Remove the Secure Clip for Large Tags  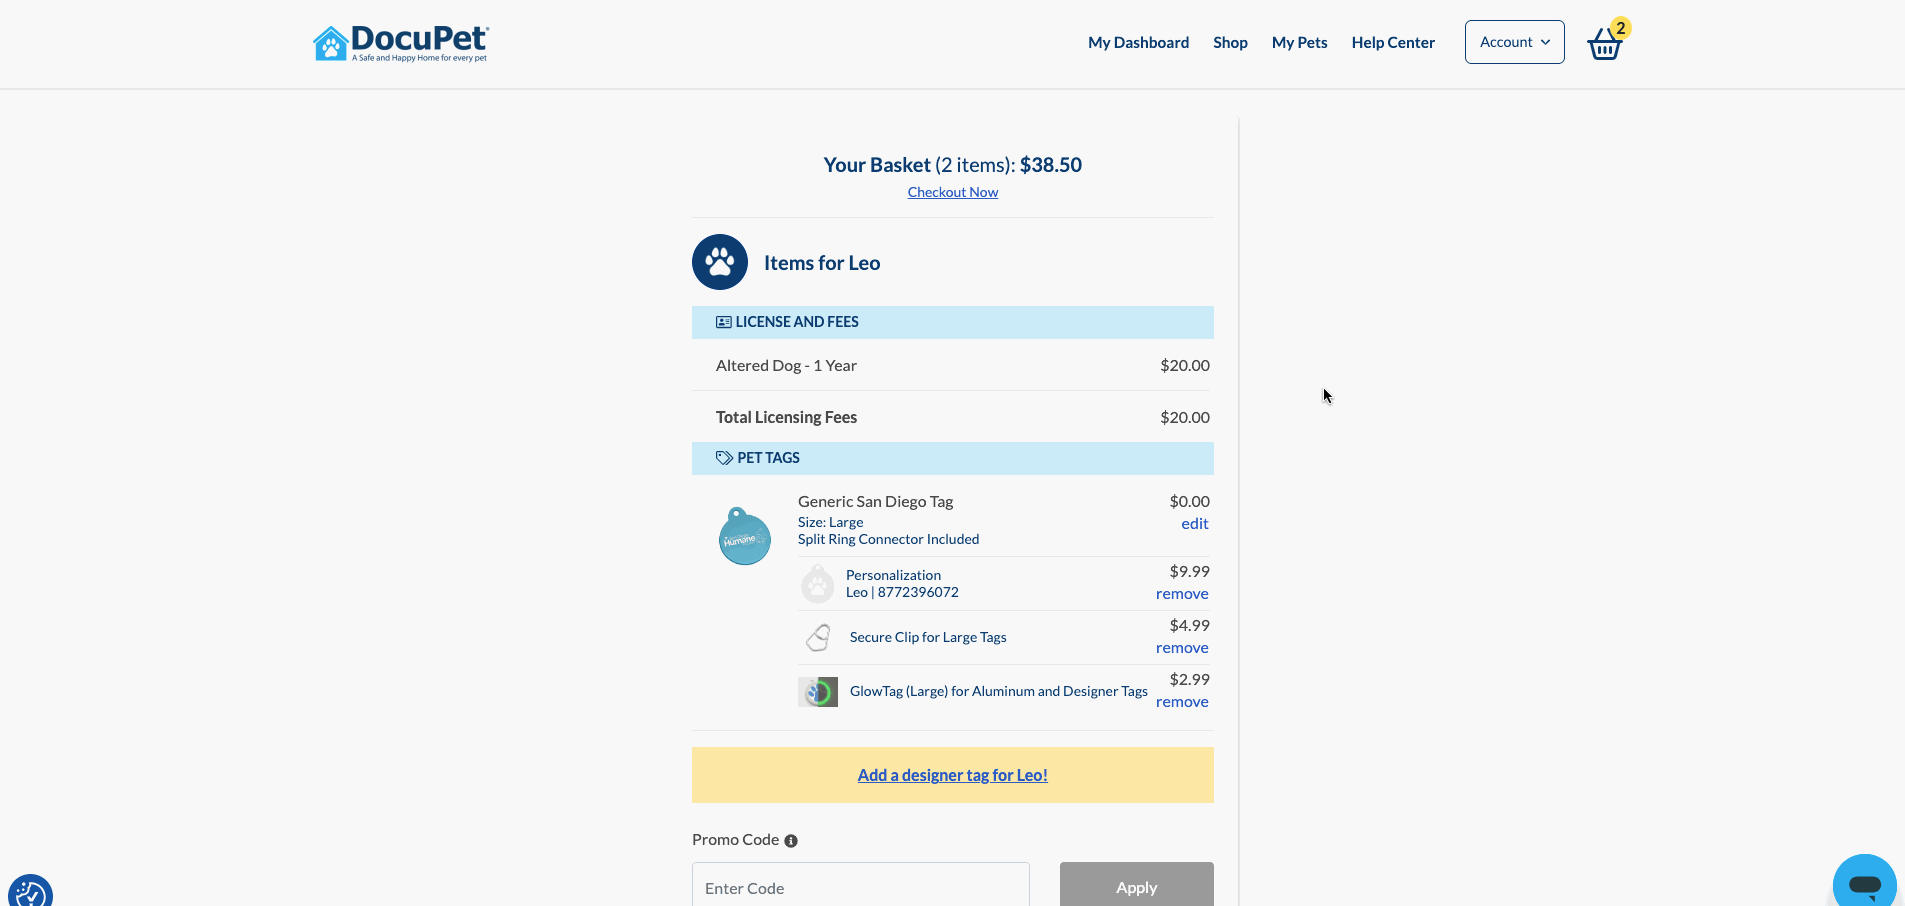tap(1182, 648)
